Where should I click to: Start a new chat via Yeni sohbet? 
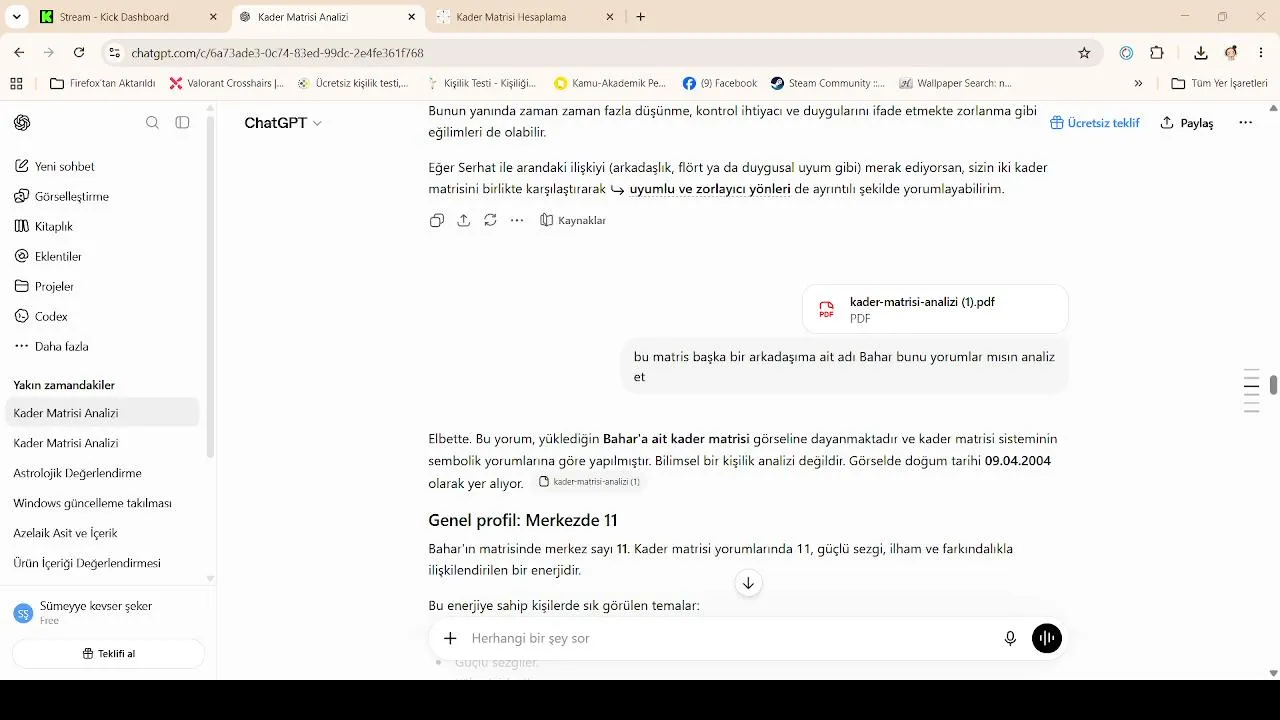tap(102, 166)
